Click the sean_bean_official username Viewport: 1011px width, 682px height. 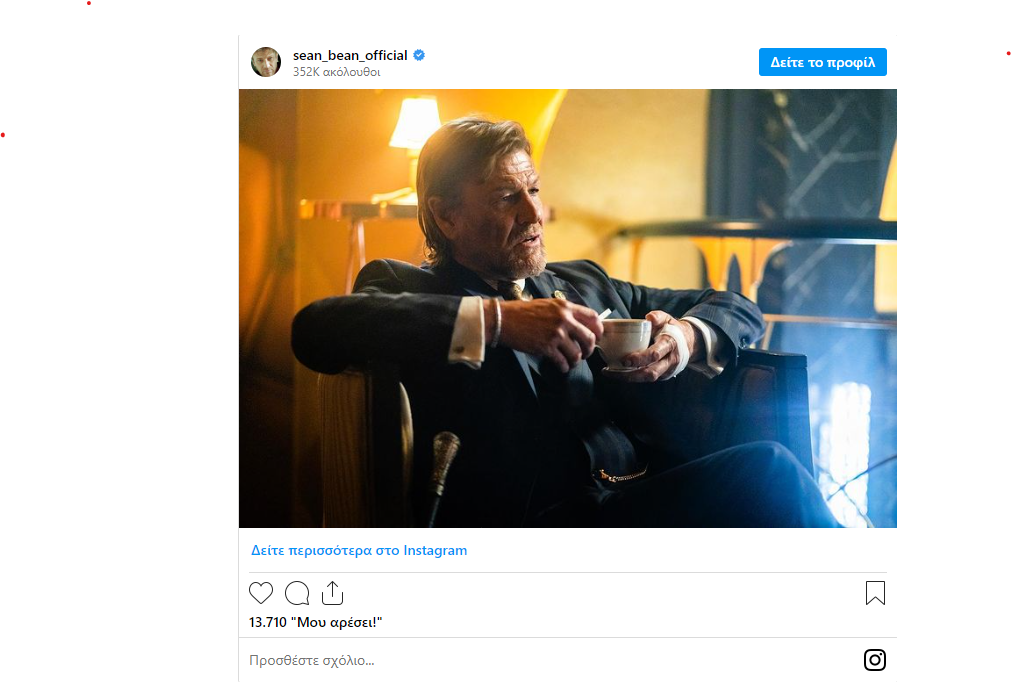tap(350, 55)
